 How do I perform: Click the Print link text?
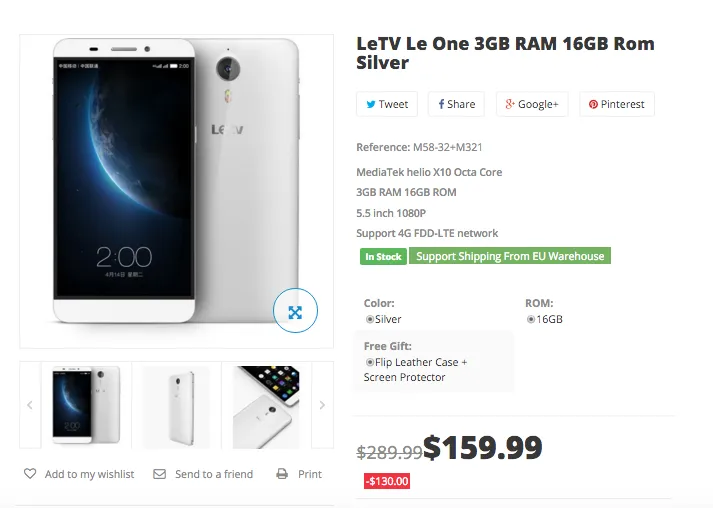[x=310, y=474]
